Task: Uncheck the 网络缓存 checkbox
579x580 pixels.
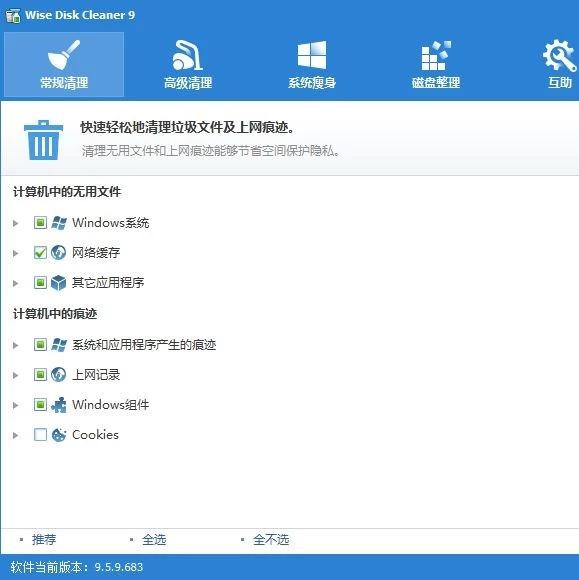Action: [x=40, y=253]
